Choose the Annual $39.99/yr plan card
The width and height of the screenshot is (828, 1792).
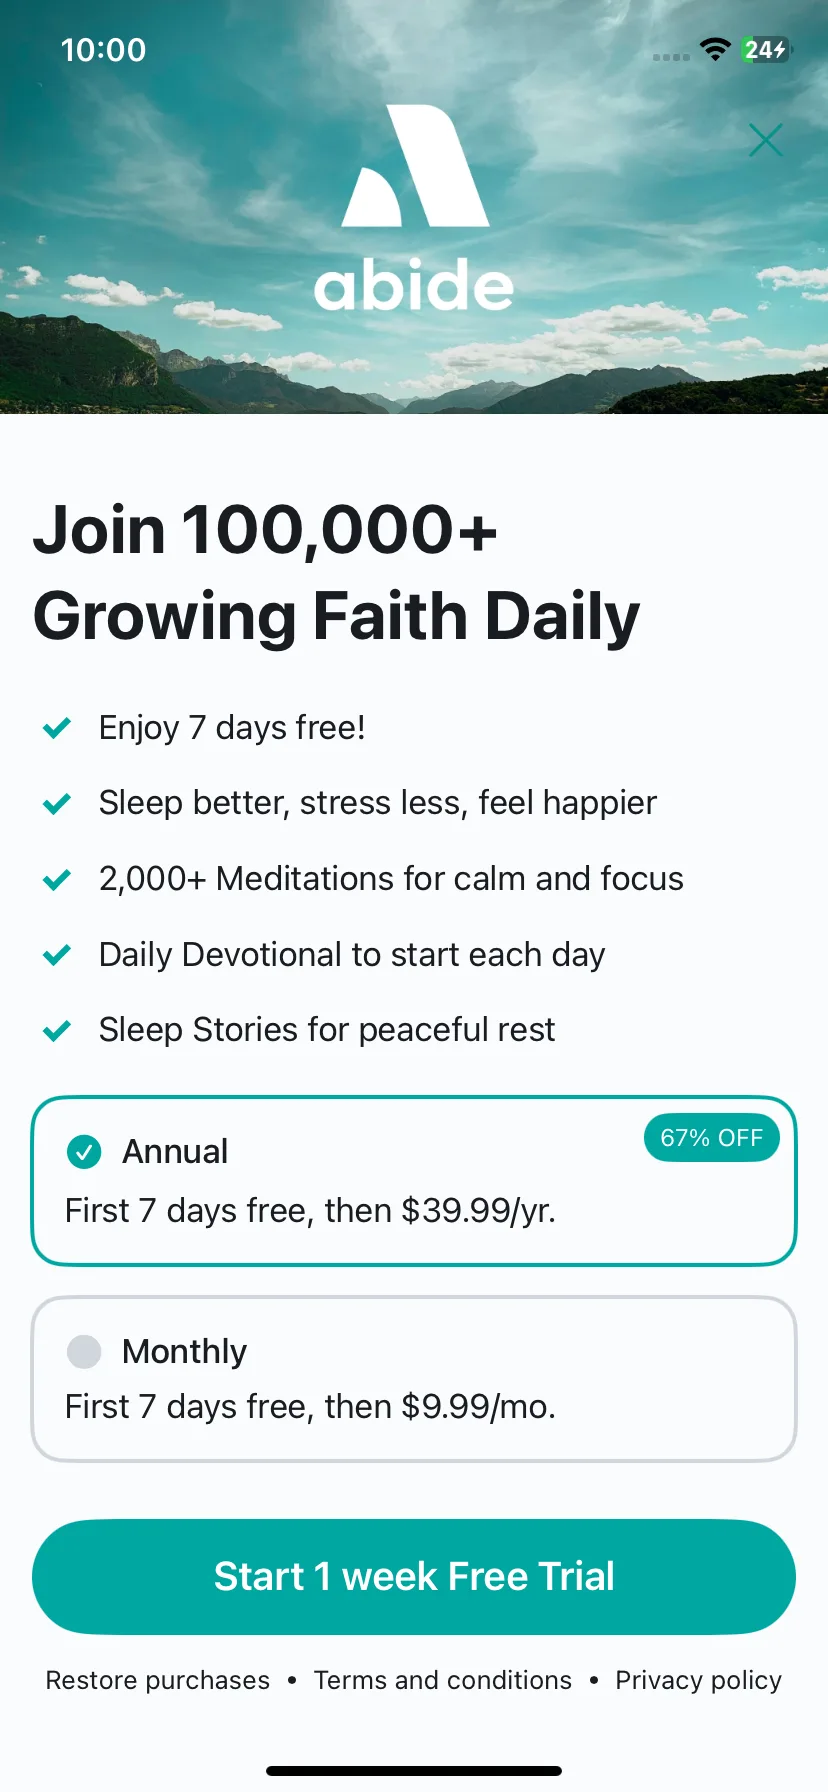[414, 1181]
